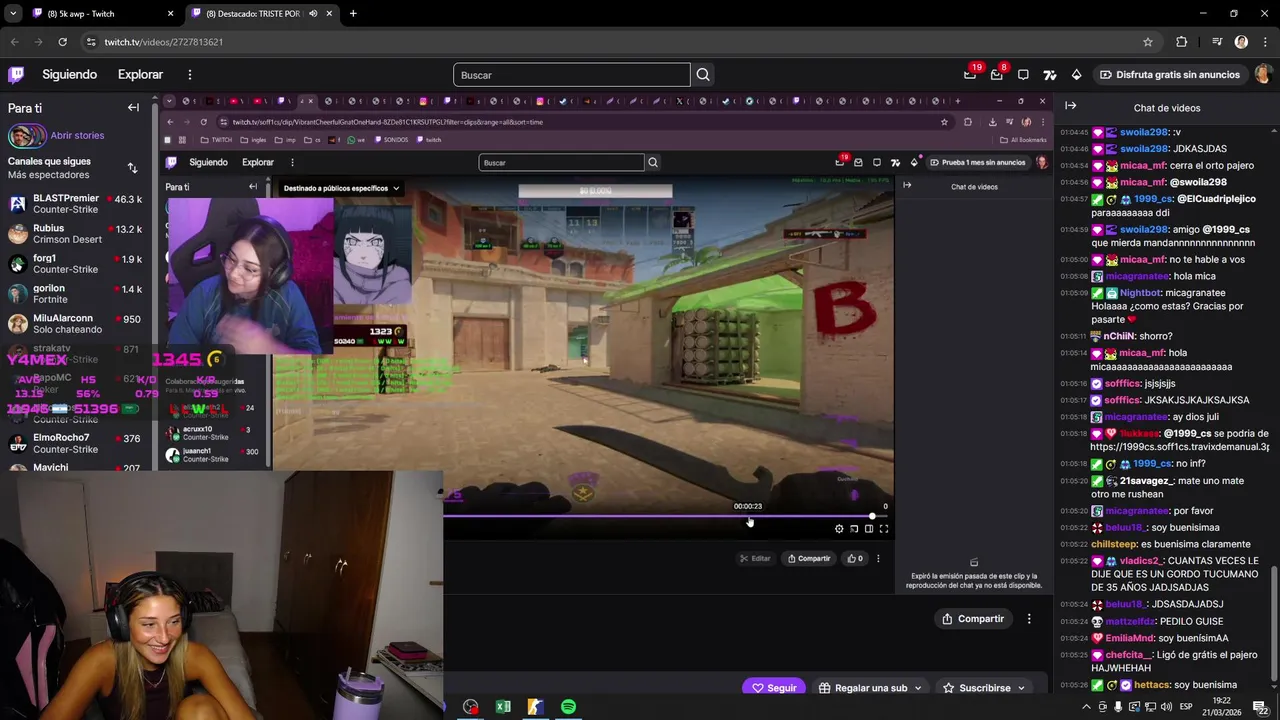Click the chat panel scrollbar

(1274, 625)
